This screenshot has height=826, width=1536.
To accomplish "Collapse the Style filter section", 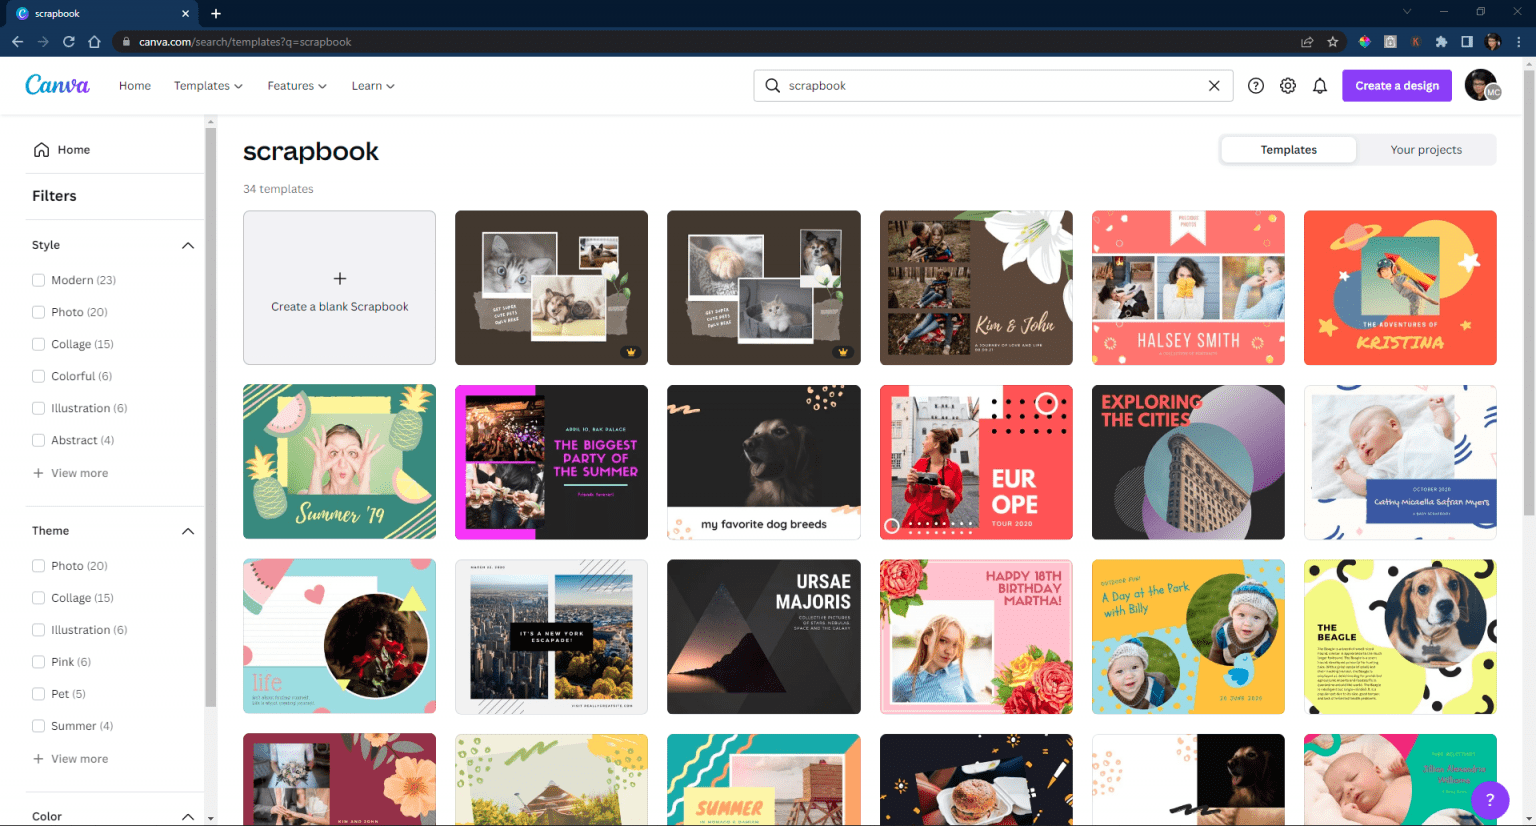I will (x=187, y=245).
